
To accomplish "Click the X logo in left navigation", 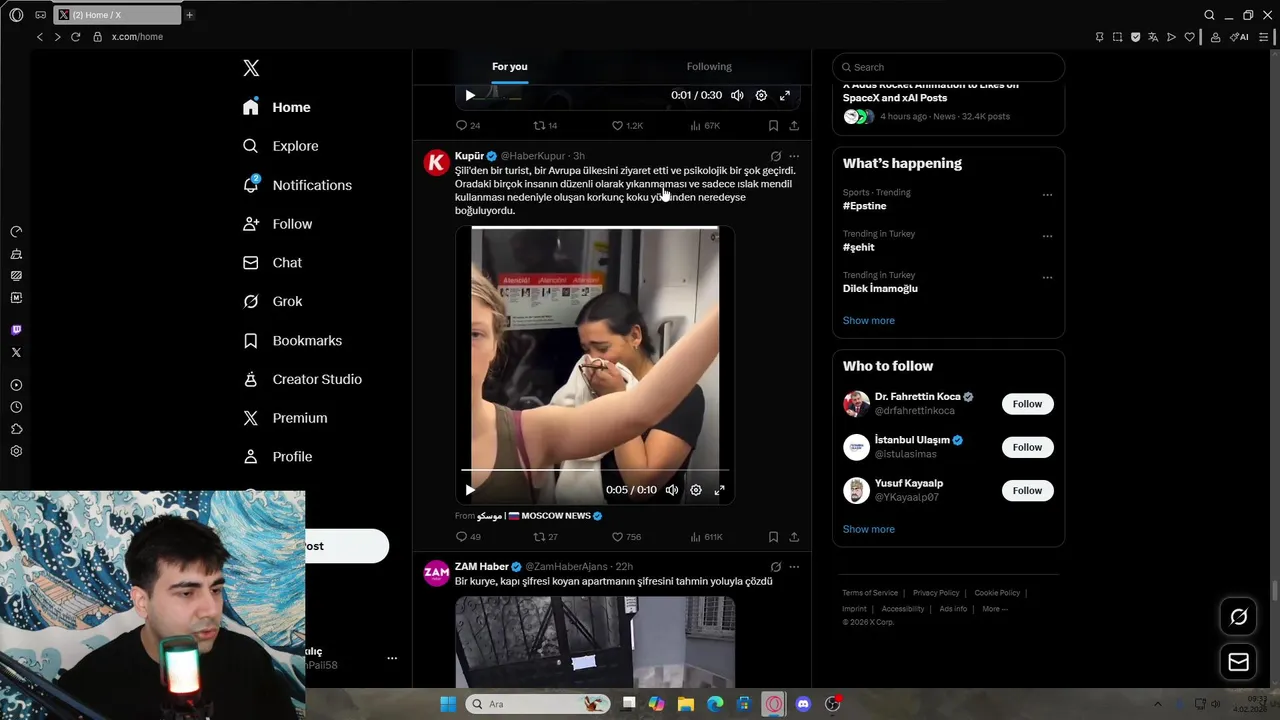I will point(251,68).
